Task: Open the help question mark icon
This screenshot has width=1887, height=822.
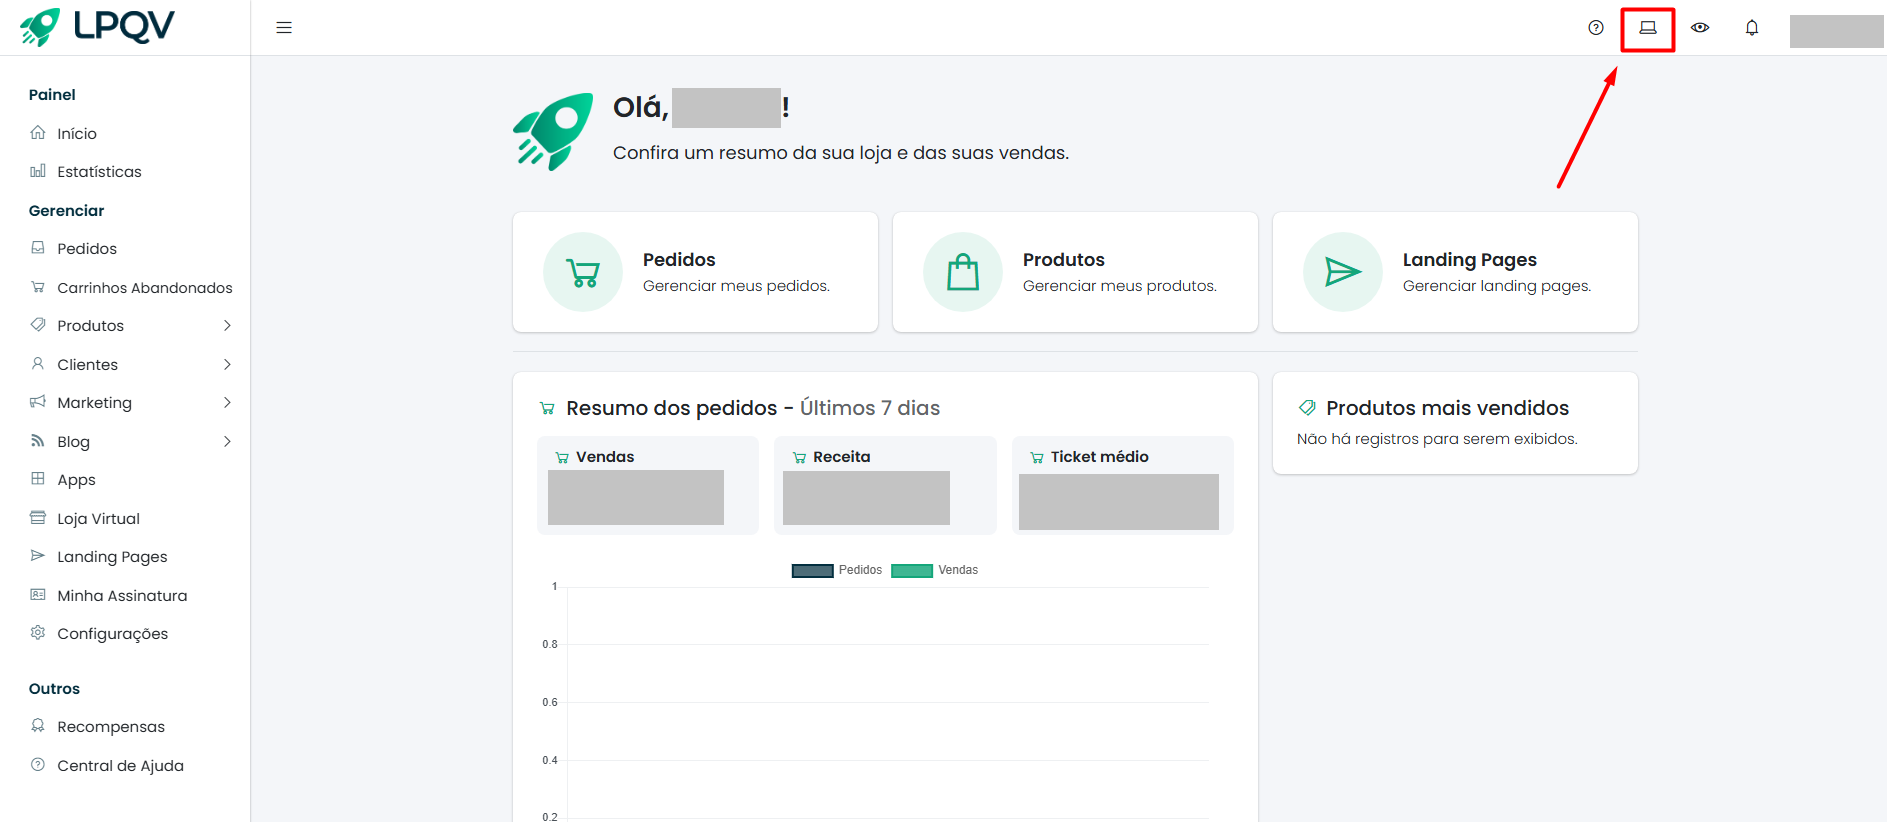Action: [1595, 28]
